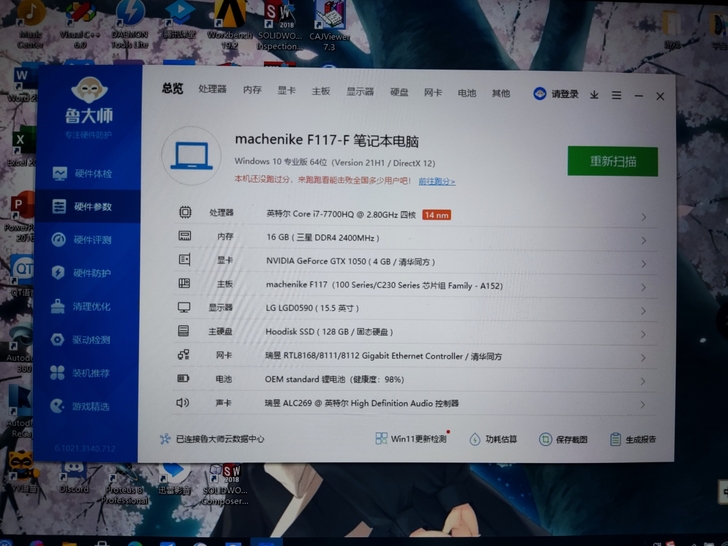Viewport: 728px width, 546px height.
Task: Click the 显卡 graphics card icon
Action: [x=185, y=259]
